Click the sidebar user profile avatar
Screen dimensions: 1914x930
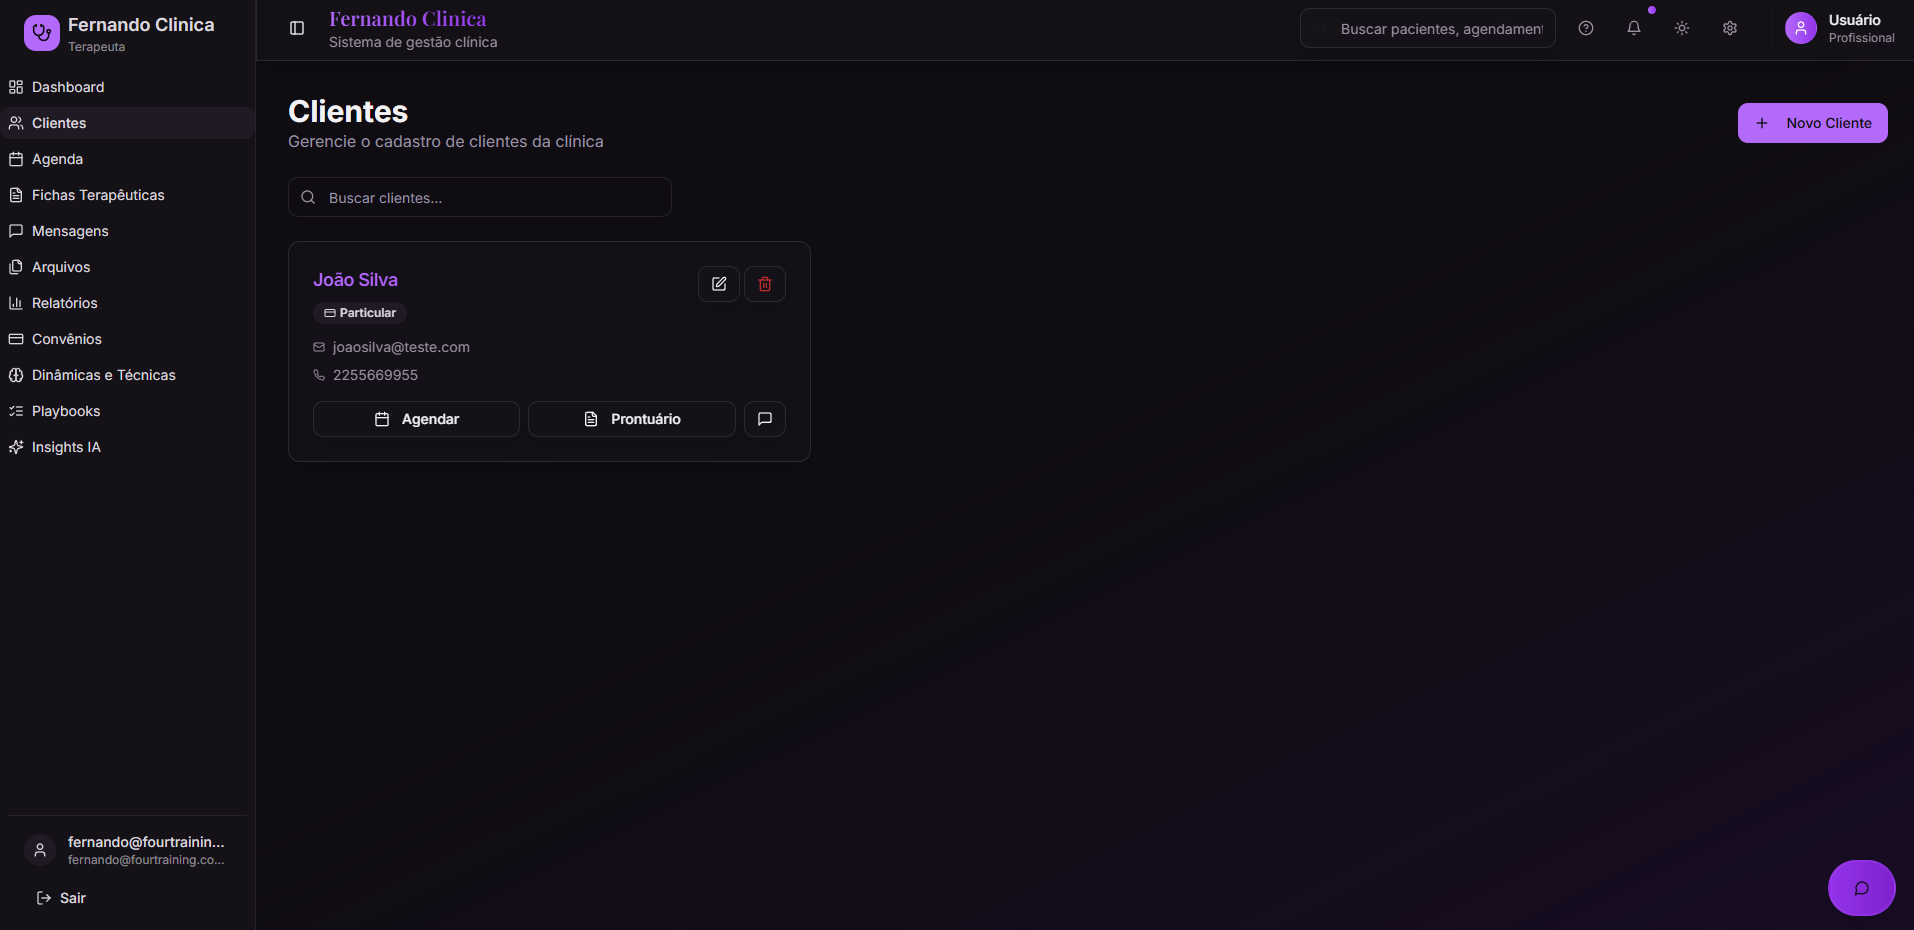coord(40,850)
